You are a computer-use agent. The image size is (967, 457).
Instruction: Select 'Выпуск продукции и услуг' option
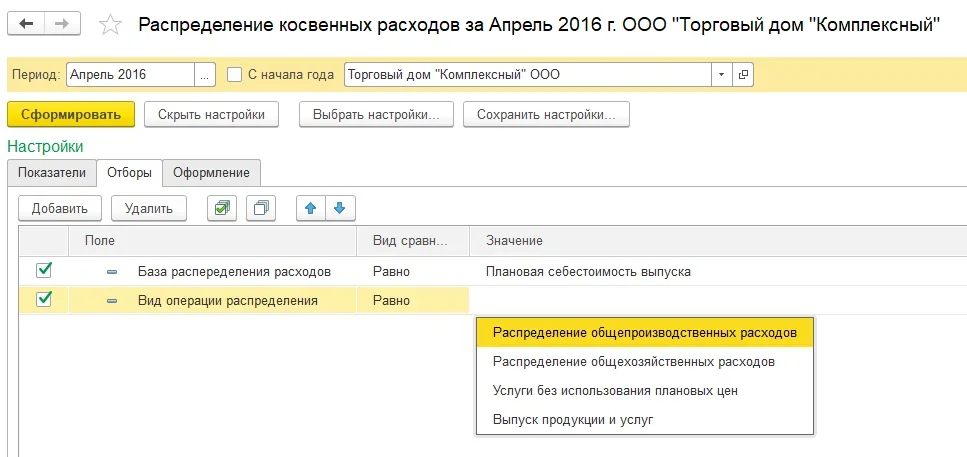[645, 420]
